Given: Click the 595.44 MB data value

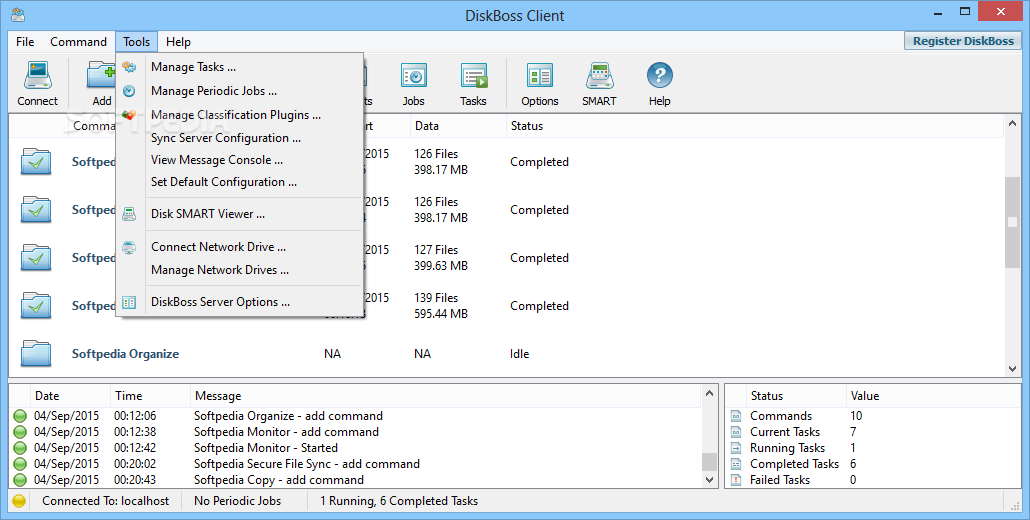Looking at the screenshot, I should click(x=441, y=314).
